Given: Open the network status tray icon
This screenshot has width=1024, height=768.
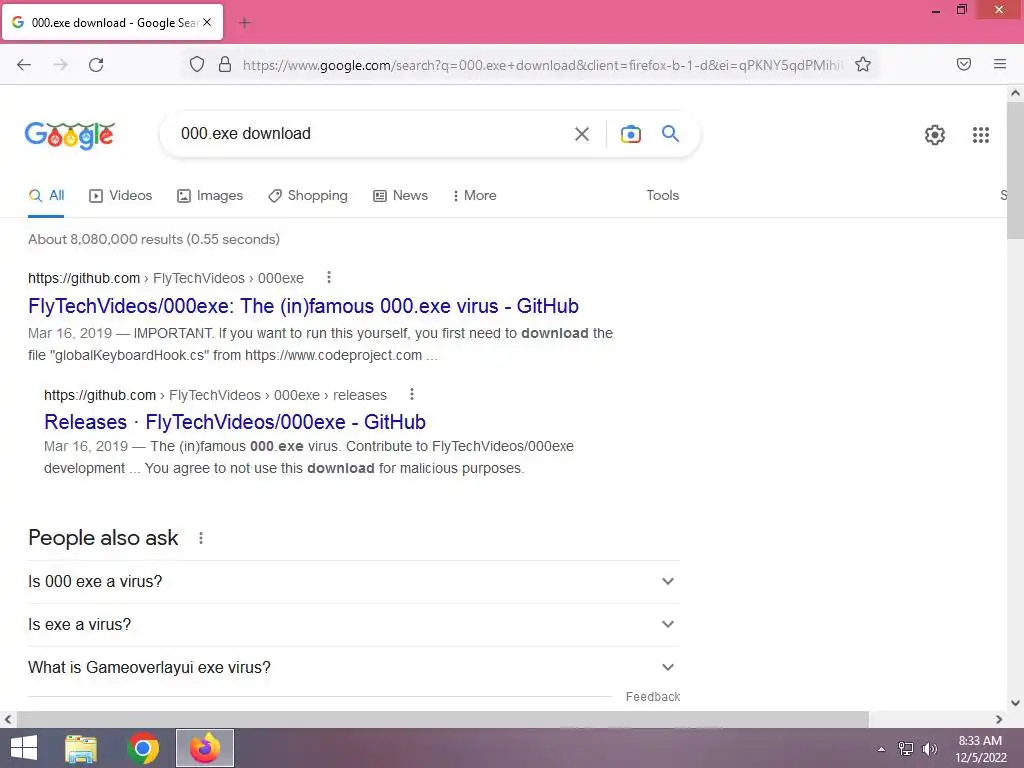Looking at the screenshot, I should 906,749.
